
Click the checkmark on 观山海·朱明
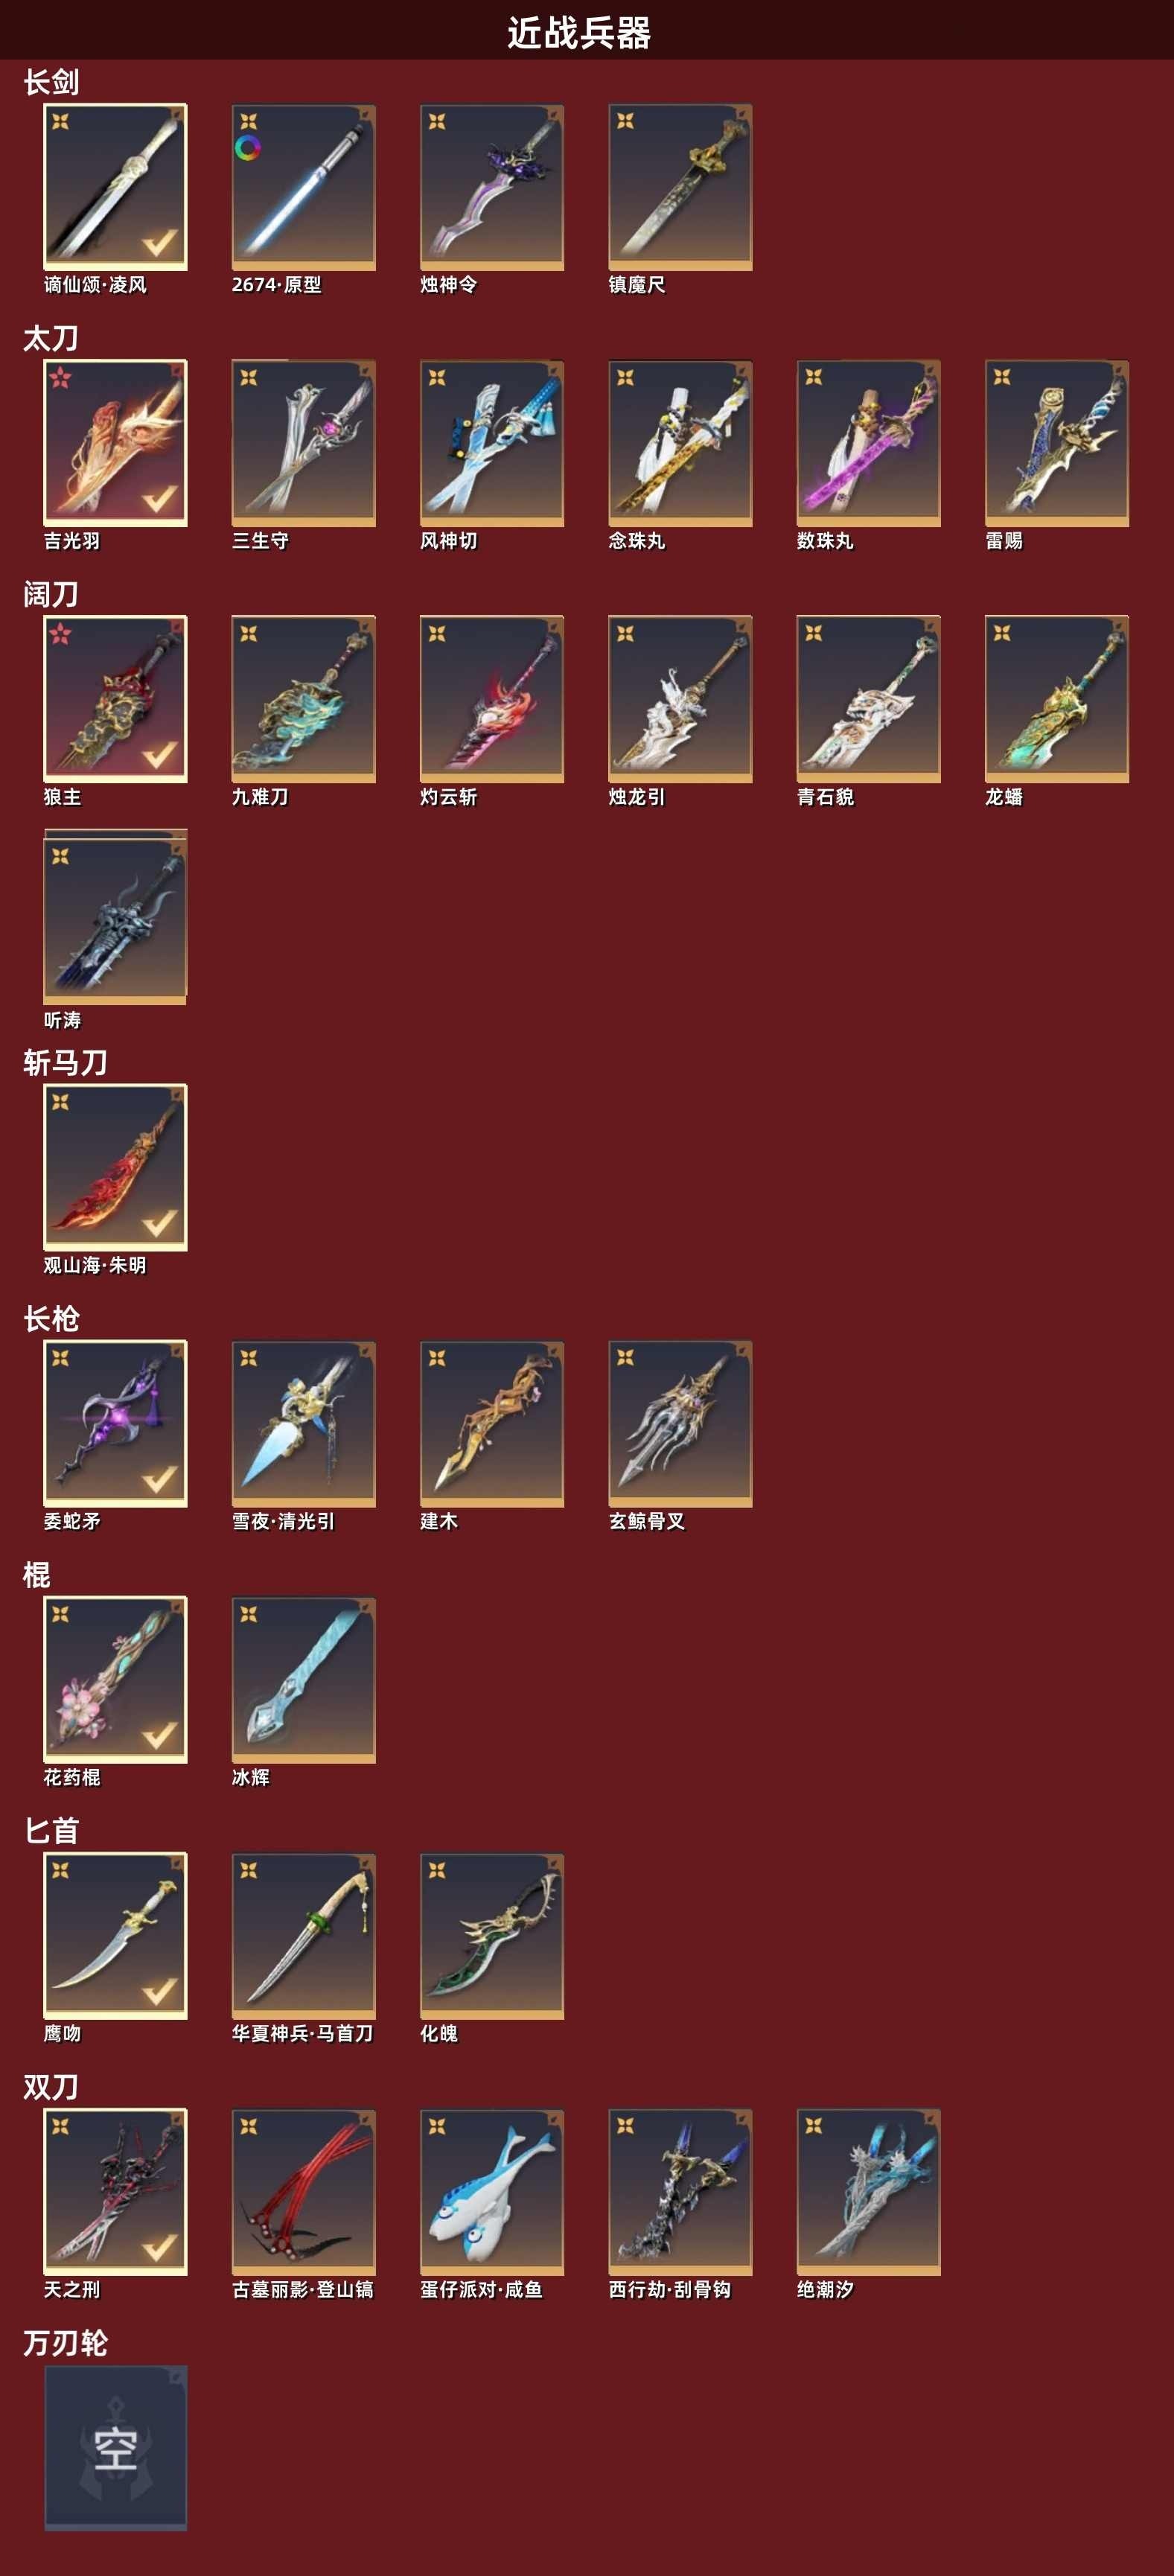159,1223
